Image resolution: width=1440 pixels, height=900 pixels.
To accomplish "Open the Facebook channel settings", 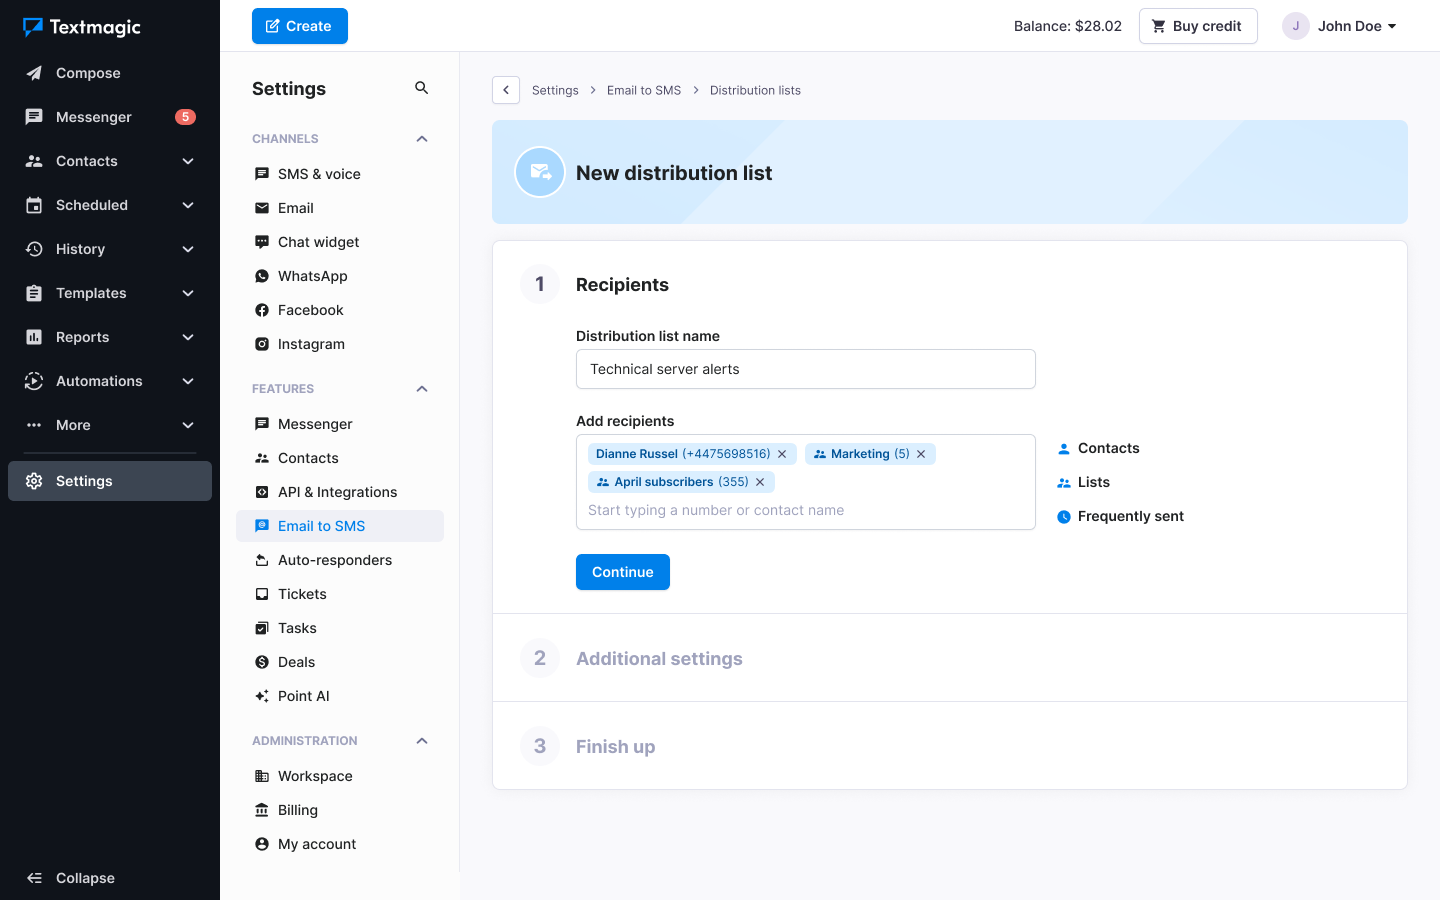I will pos(309,309).
